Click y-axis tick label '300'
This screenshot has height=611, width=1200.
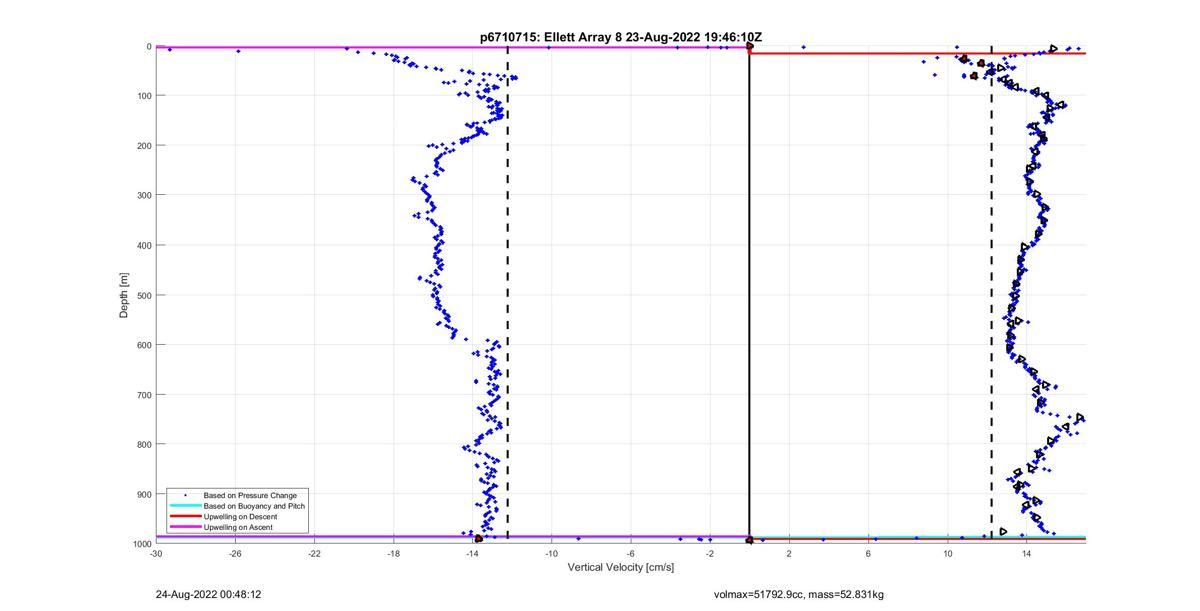pos(143,195)
